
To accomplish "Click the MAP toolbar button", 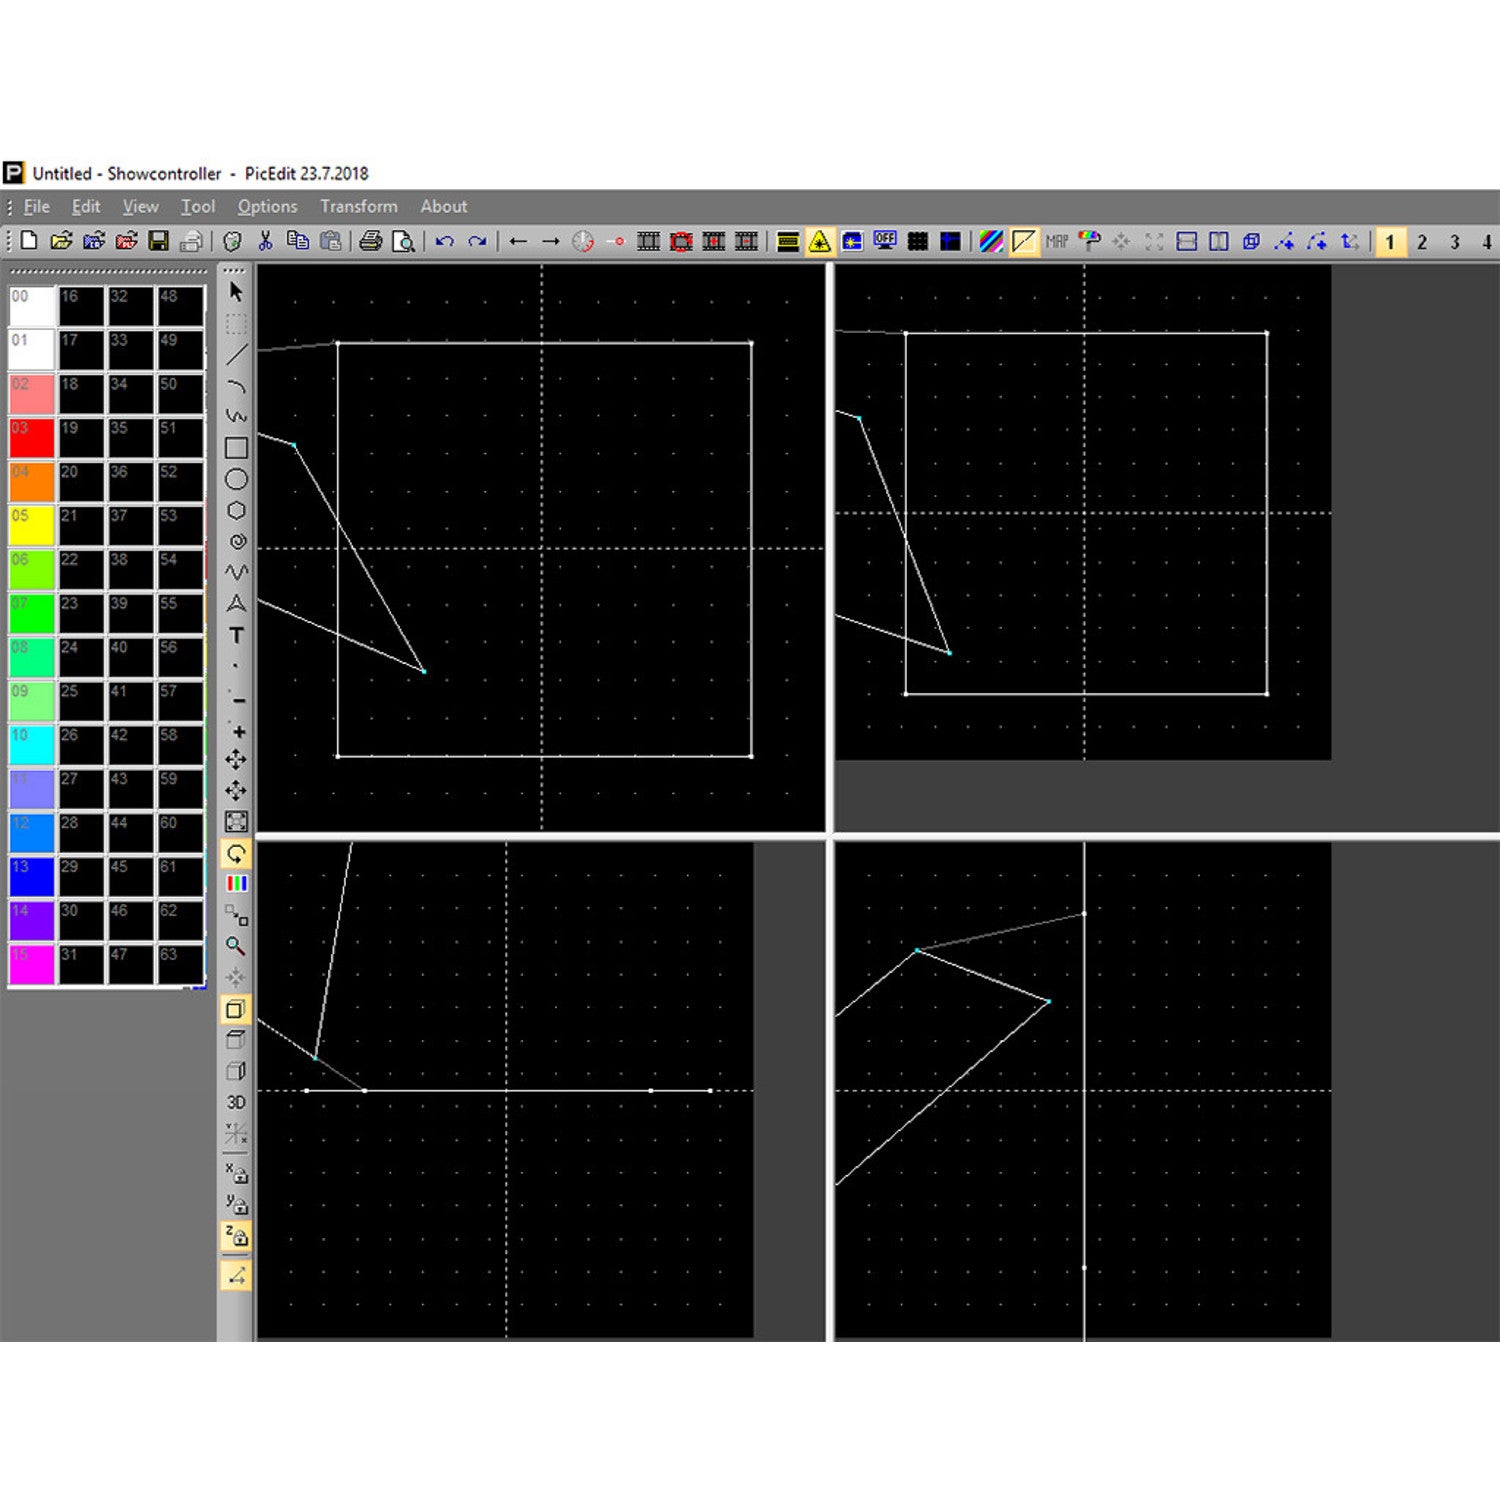I will click(x=1057, y=241).
